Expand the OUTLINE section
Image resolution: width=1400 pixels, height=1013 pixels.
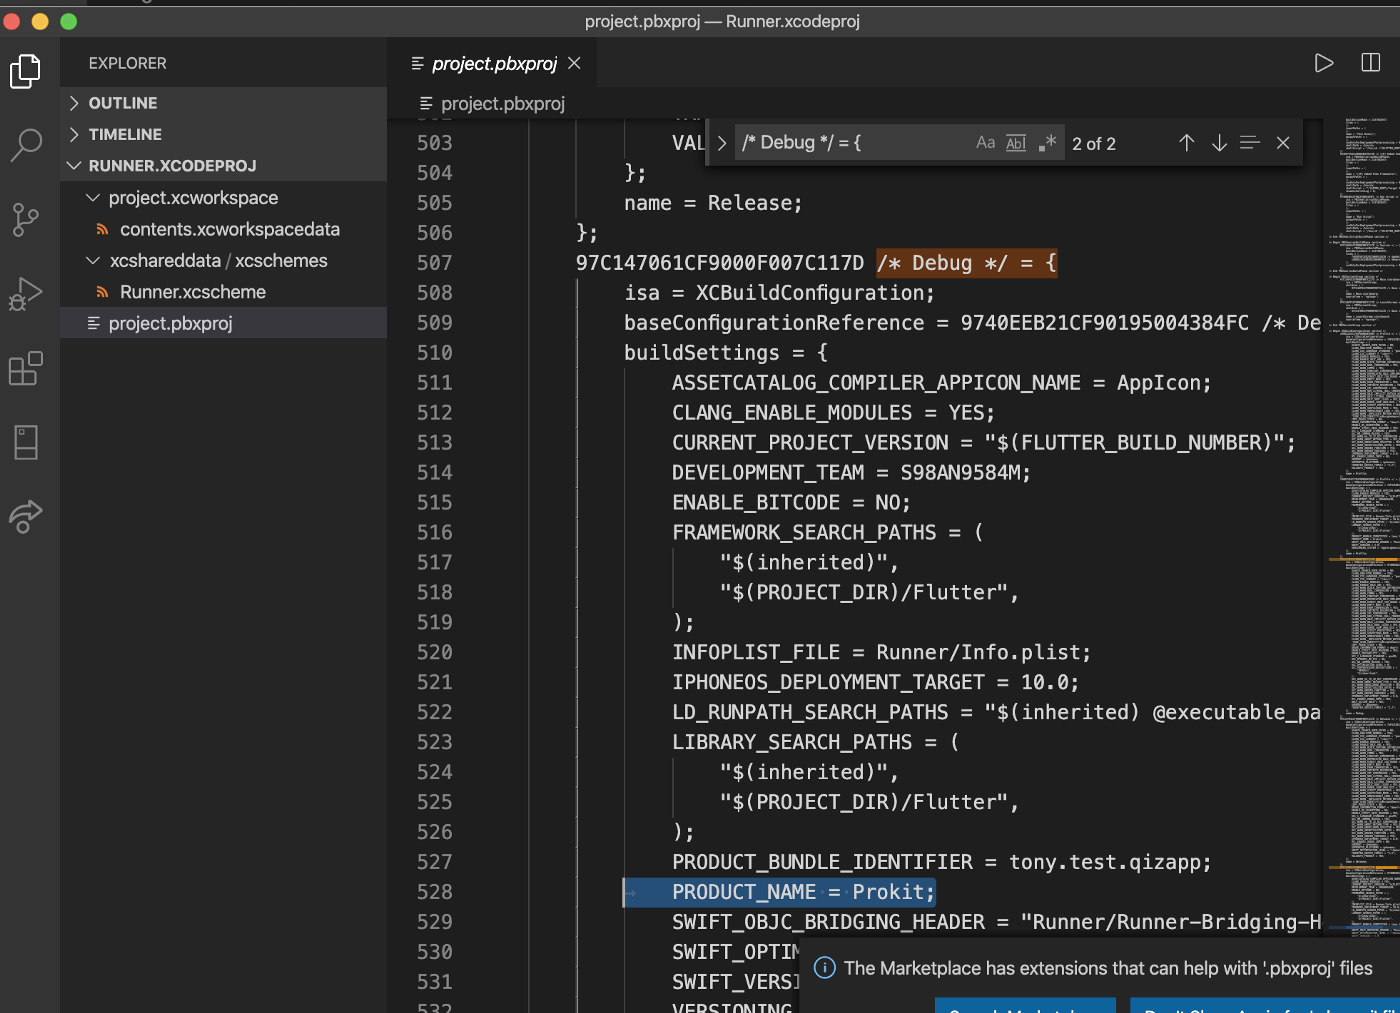122,103
